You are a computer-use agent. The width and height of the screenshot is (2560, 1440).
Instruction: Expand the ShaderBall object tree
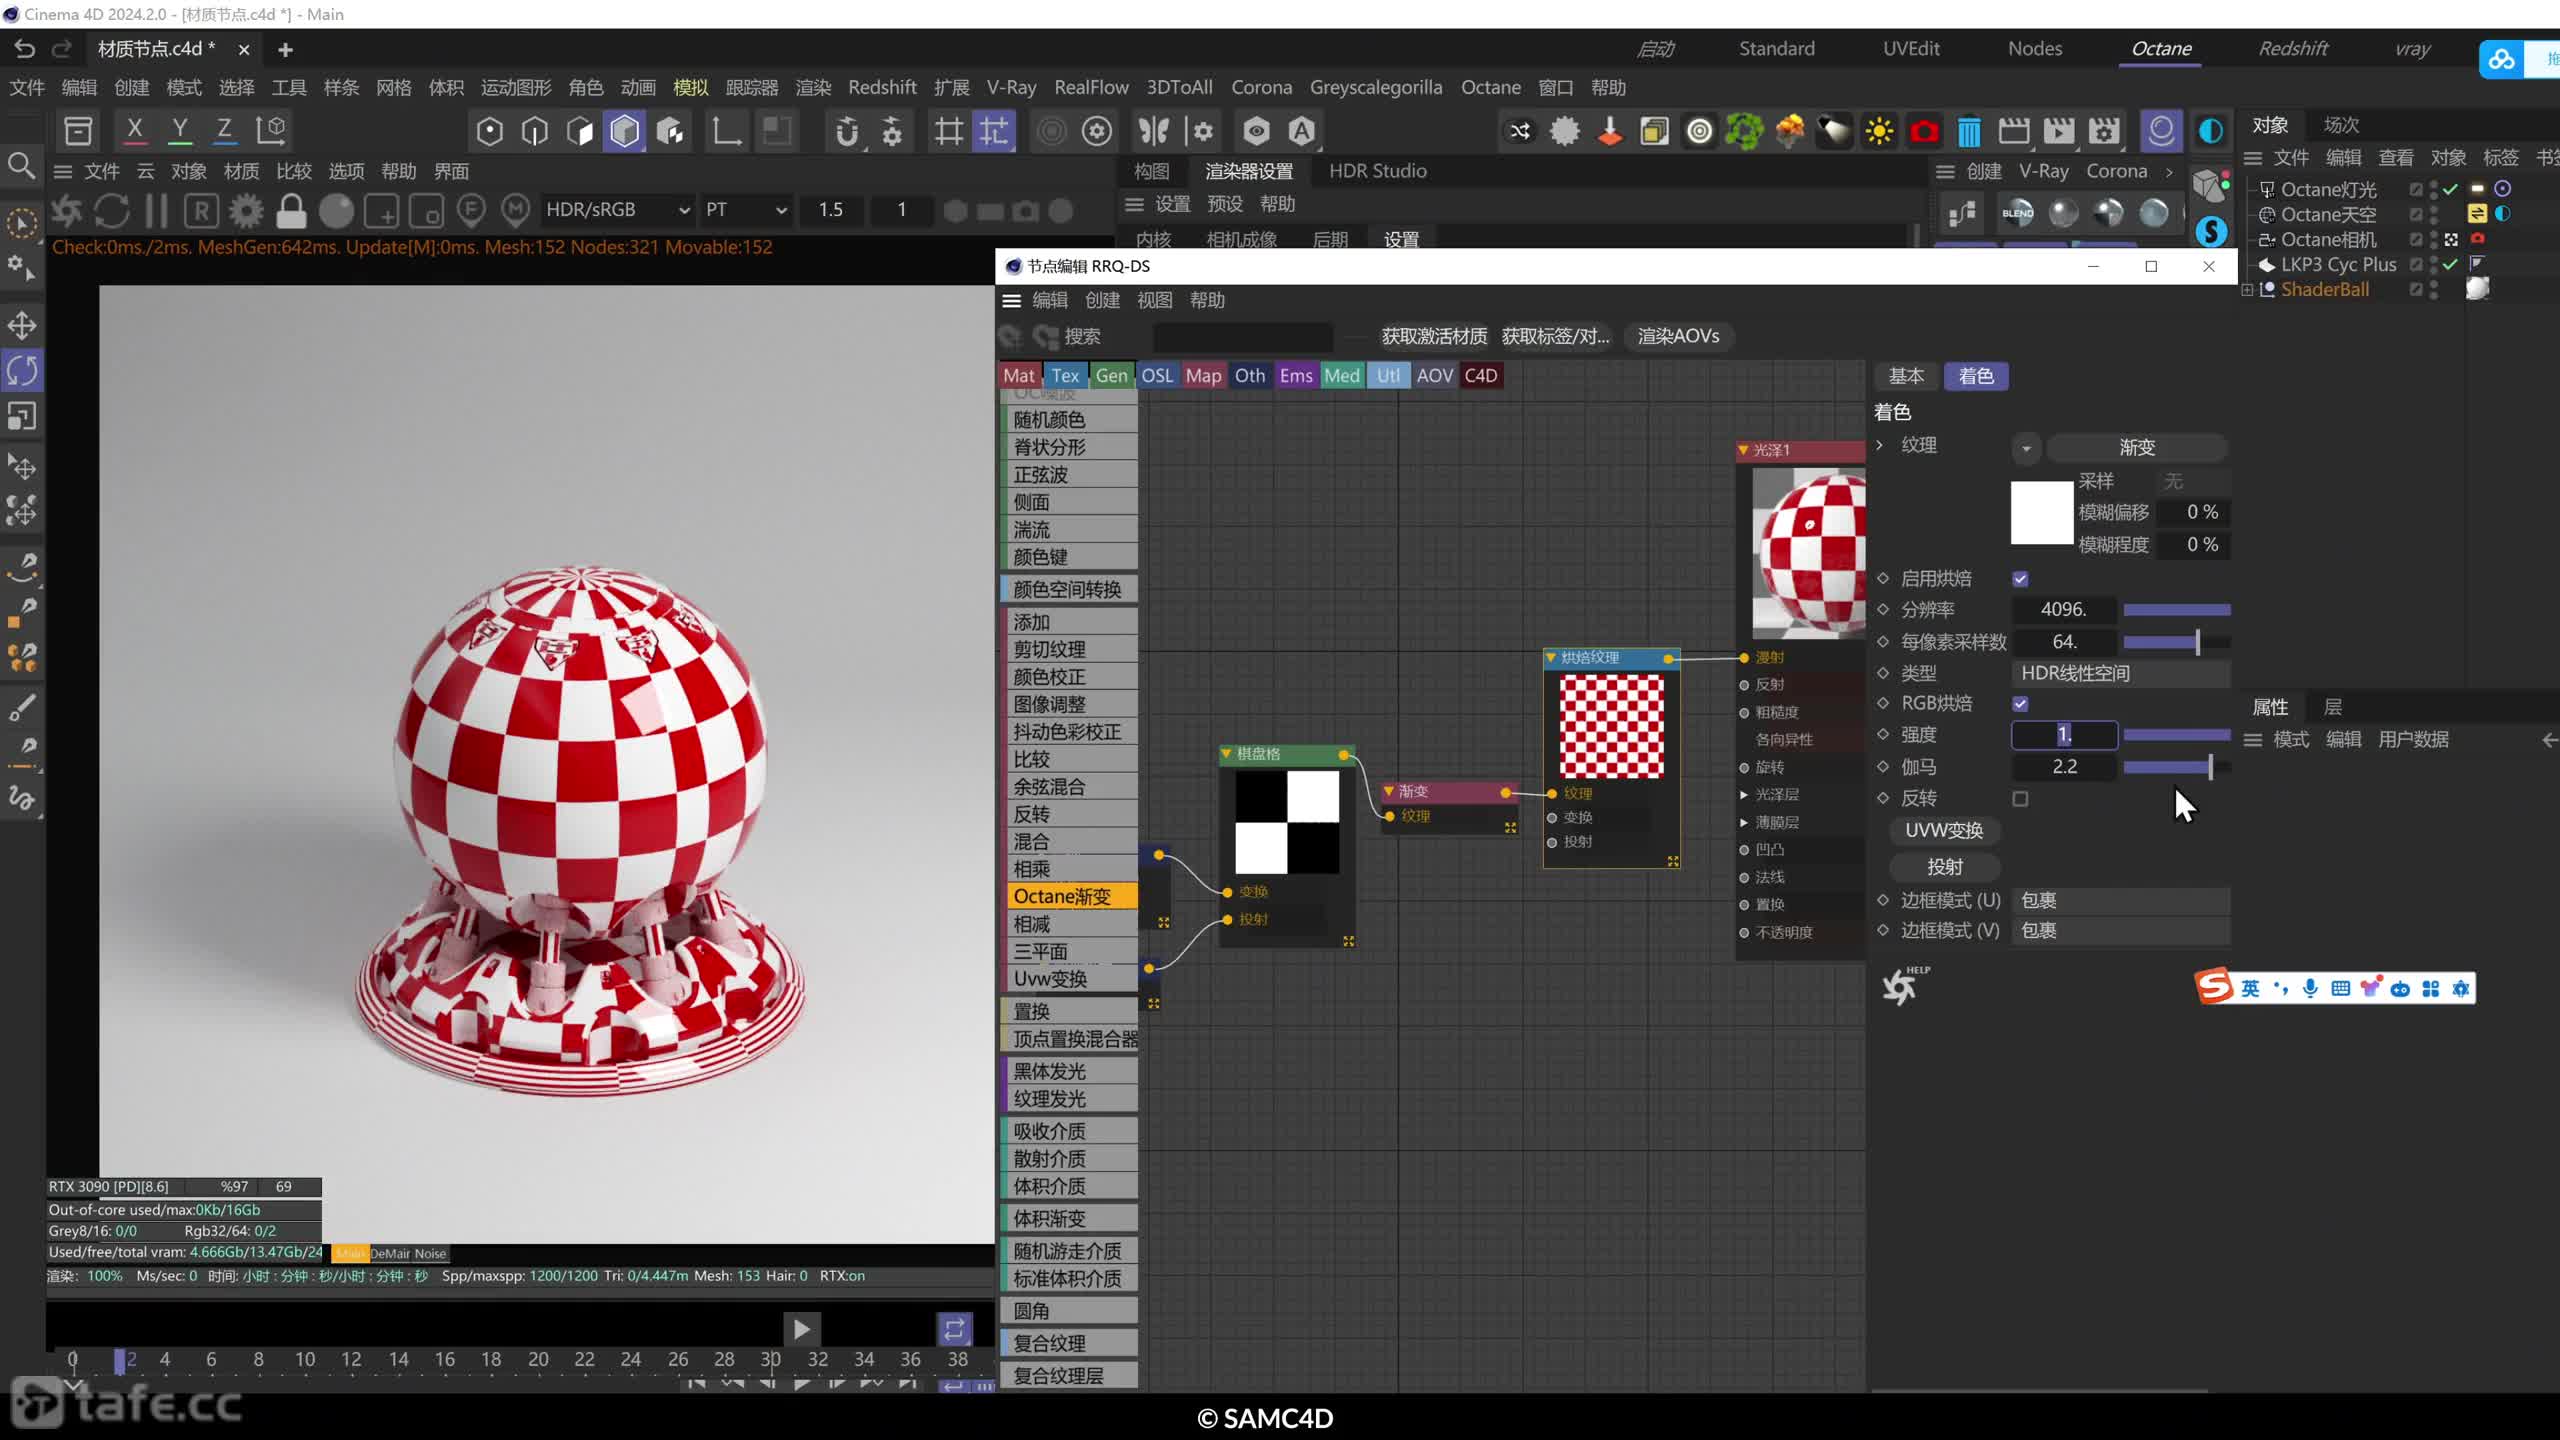pos(2247,290)
